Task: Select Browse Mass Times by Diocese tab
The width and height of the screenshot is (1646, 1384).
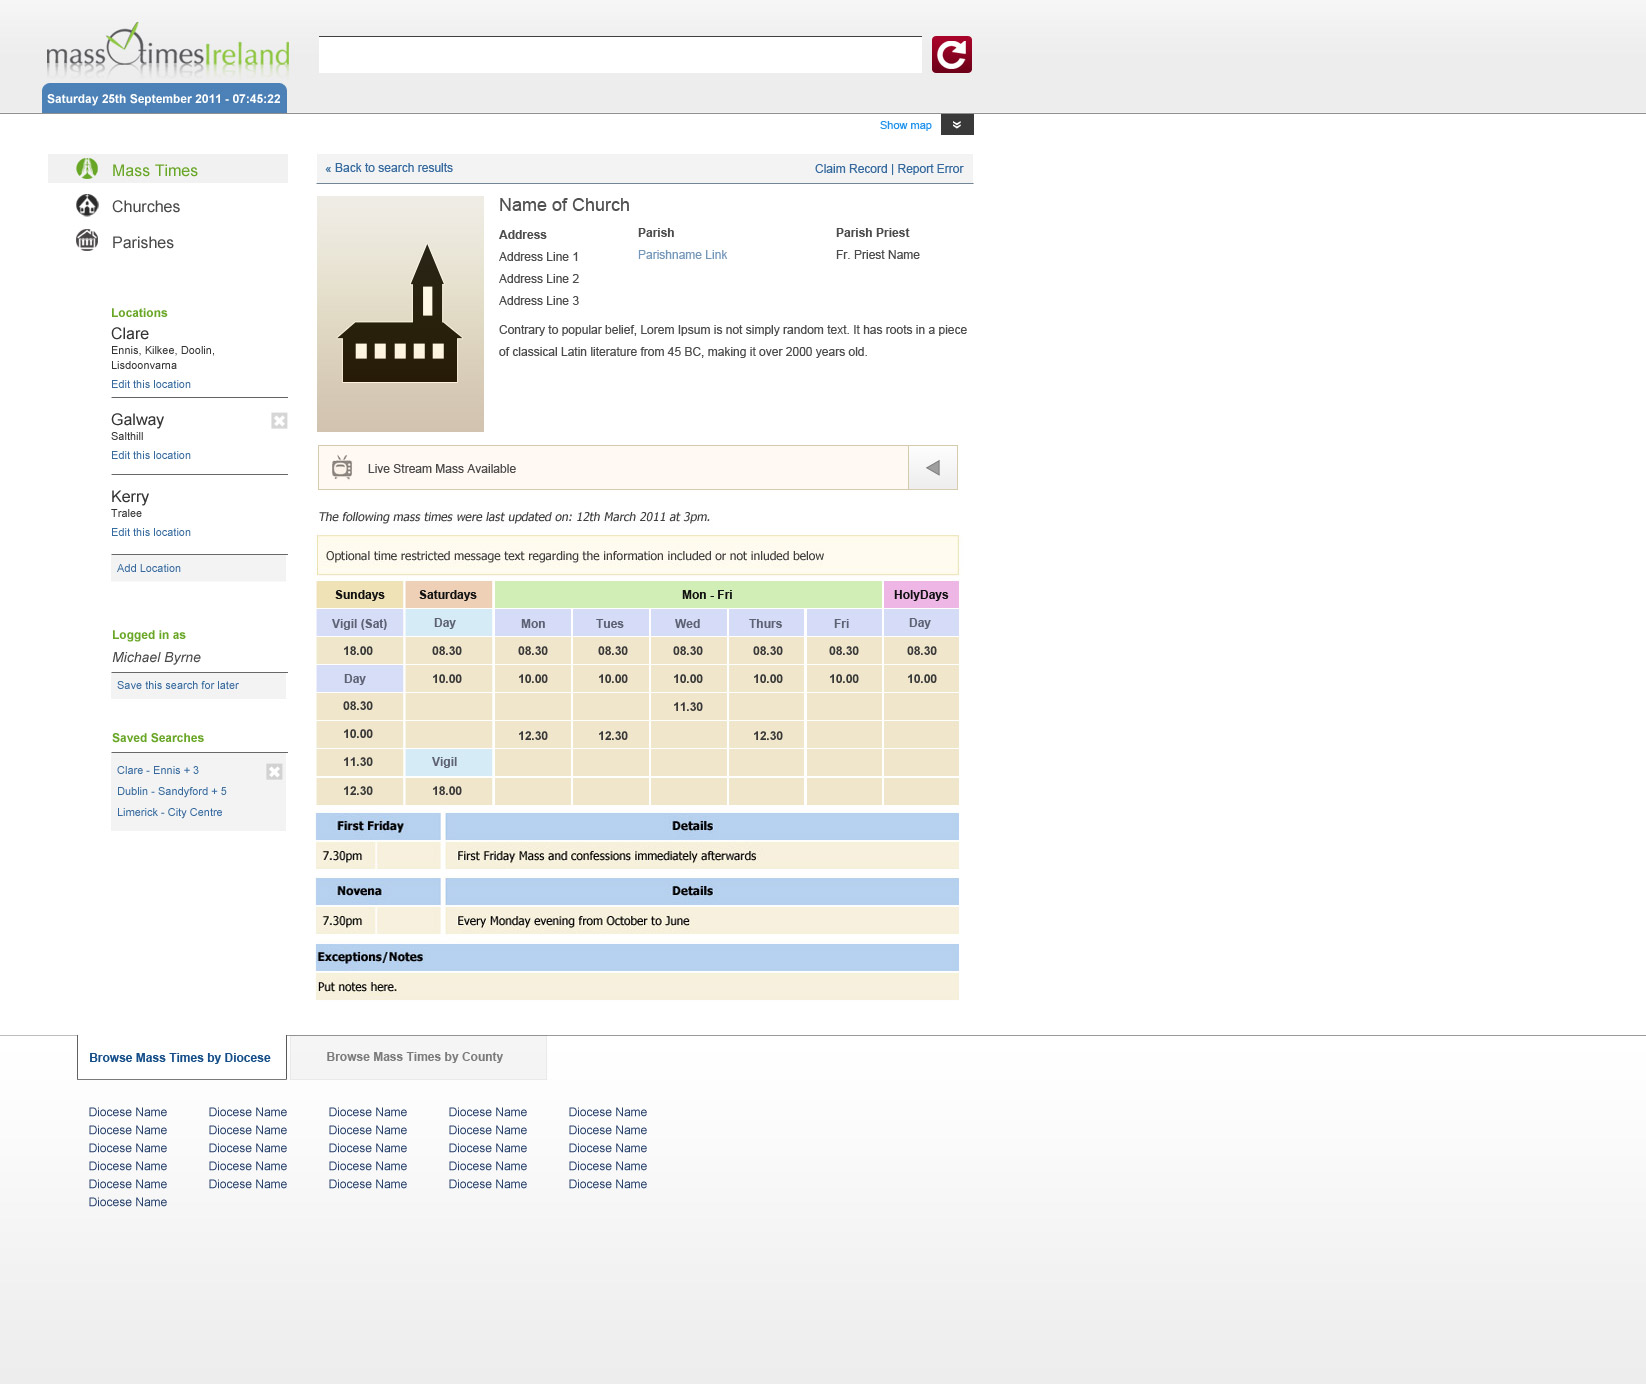Action: tap(180, 1058)
